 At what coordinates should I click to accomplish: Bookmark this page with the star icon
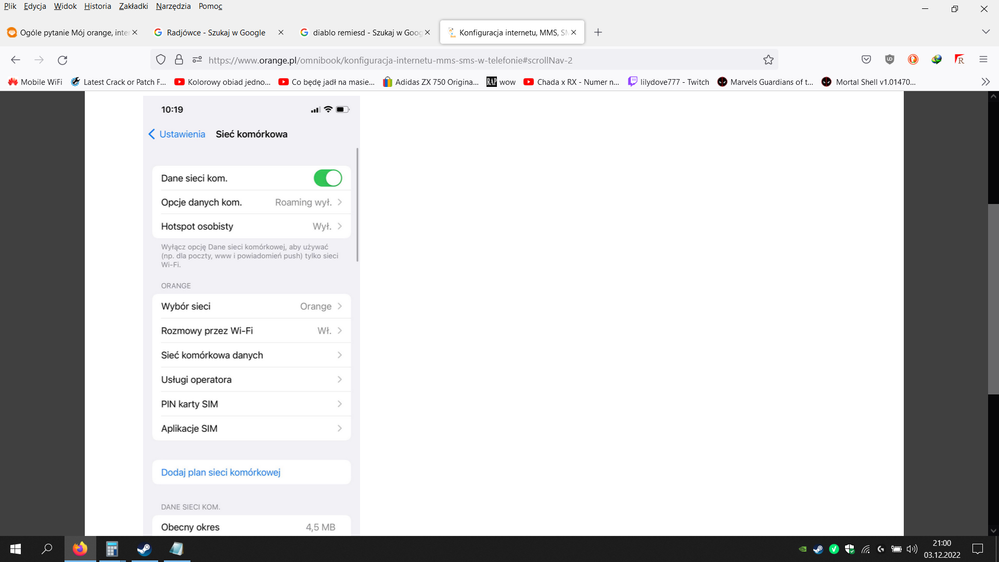tap(768, 60)
